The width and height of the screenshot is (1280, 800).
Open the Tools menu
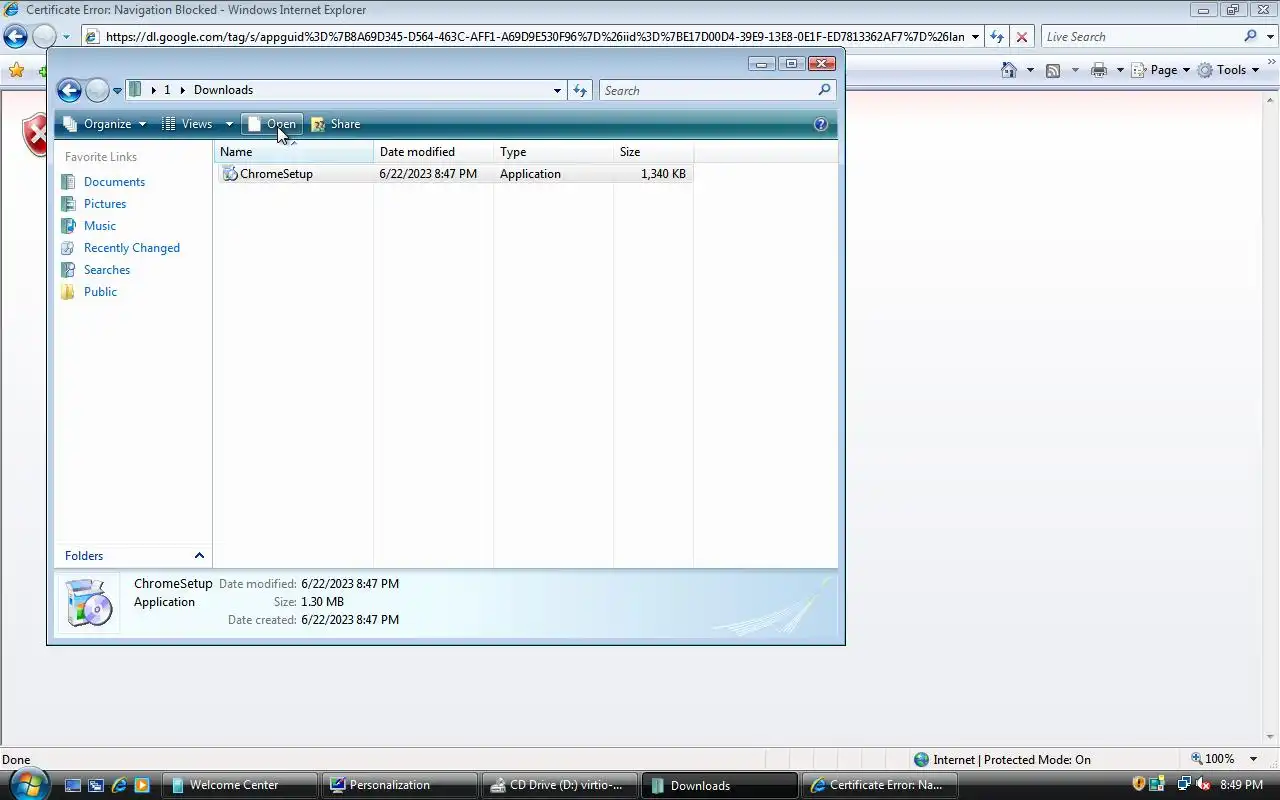1228,70
